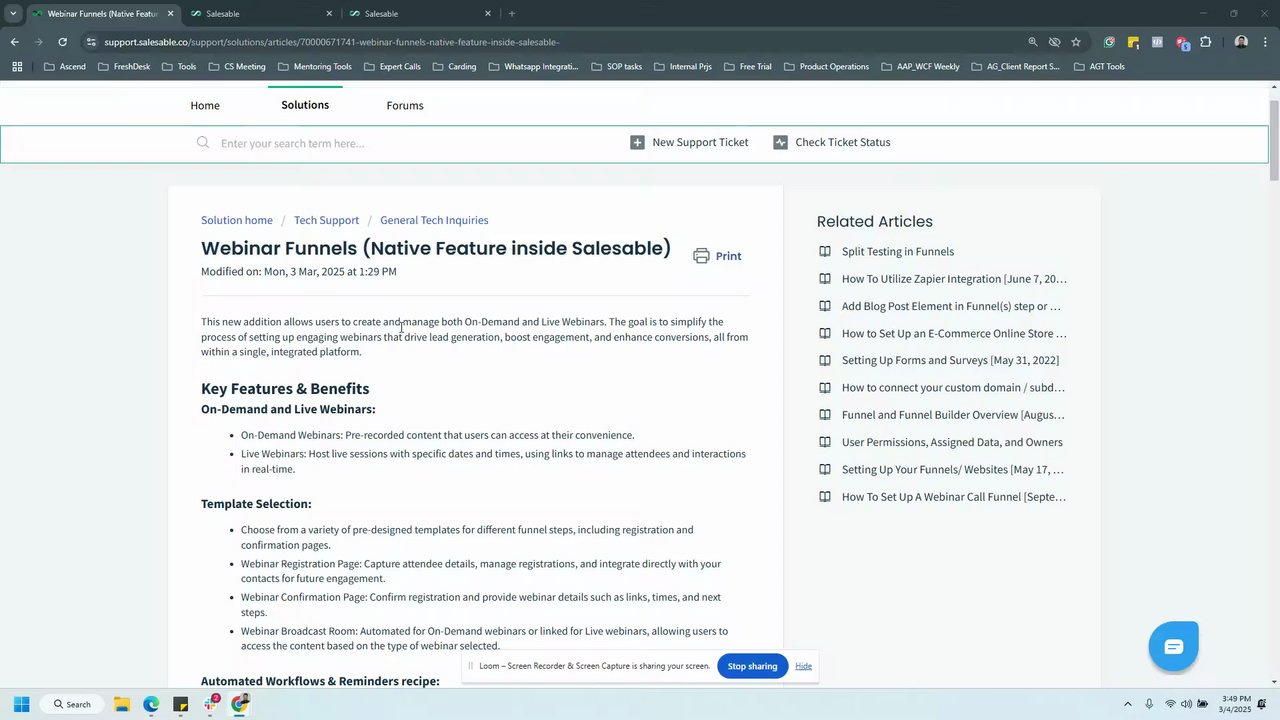
Task: Open the General Tech Inquiries breadcrumb
Action: pos(434,220)
